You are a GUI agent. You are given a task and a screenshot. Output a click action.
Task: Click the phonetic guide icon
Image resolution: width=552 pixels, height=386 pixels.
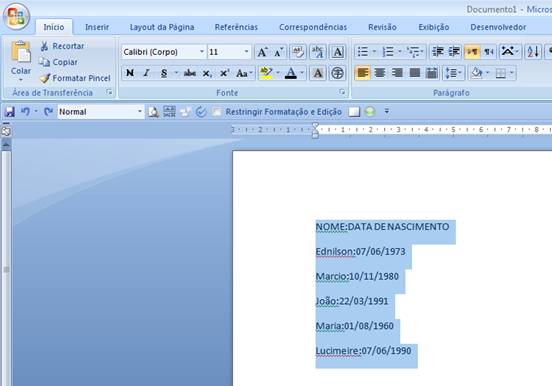click(x=318, y=52)
